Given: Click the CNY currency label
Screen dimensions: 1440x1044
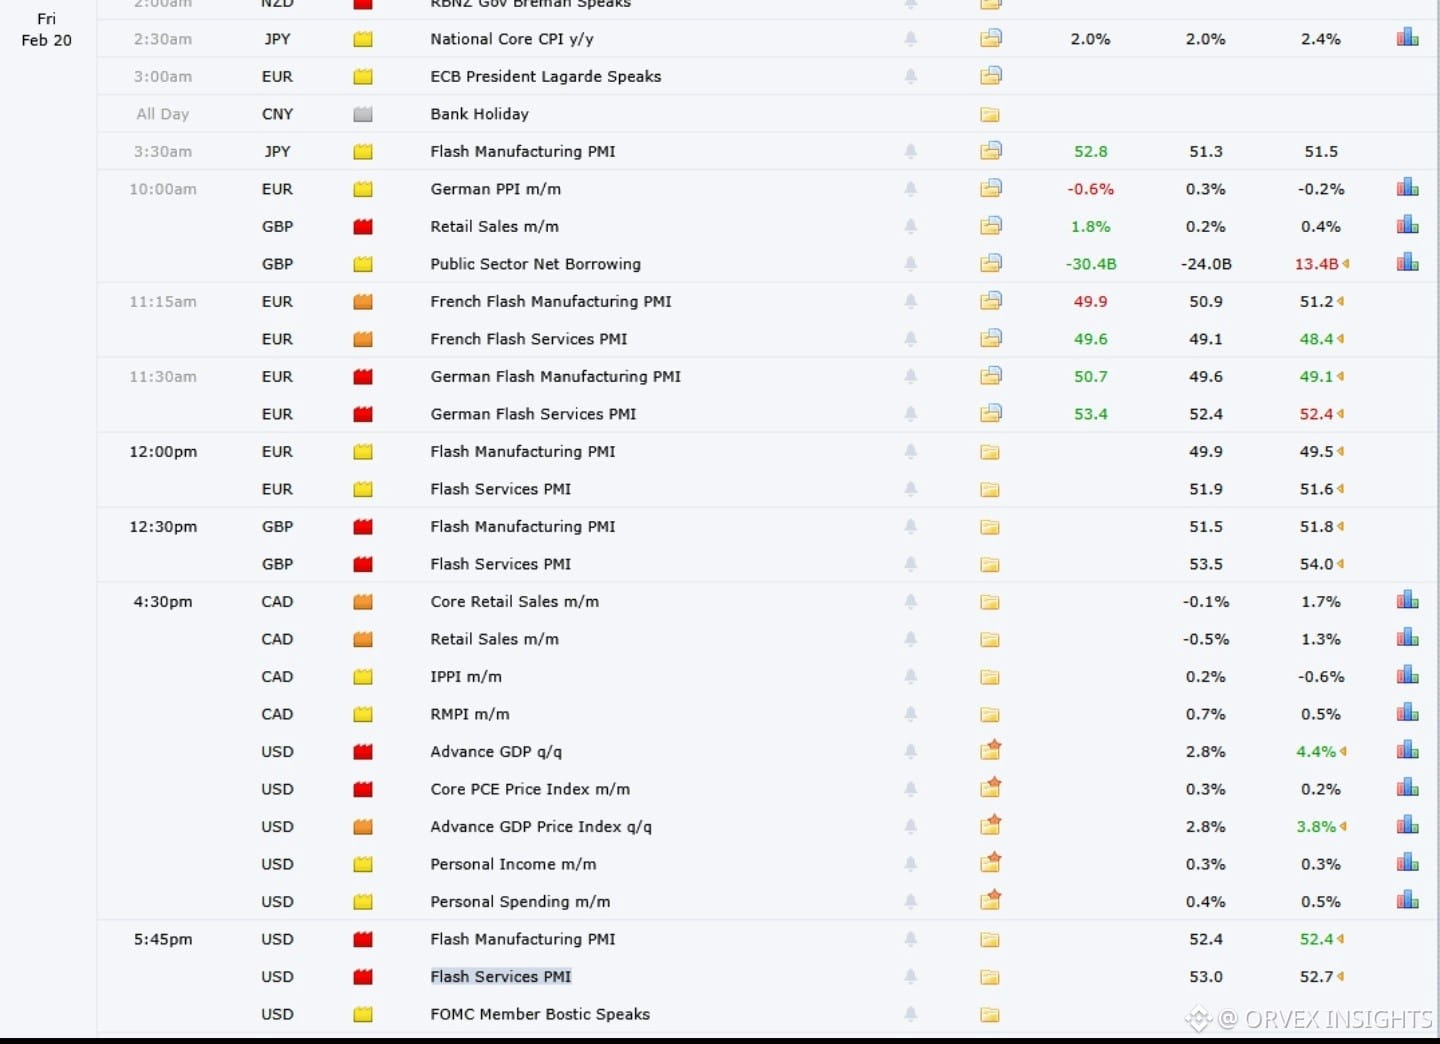Looking at the screenshot, I should tap(277, 114).
